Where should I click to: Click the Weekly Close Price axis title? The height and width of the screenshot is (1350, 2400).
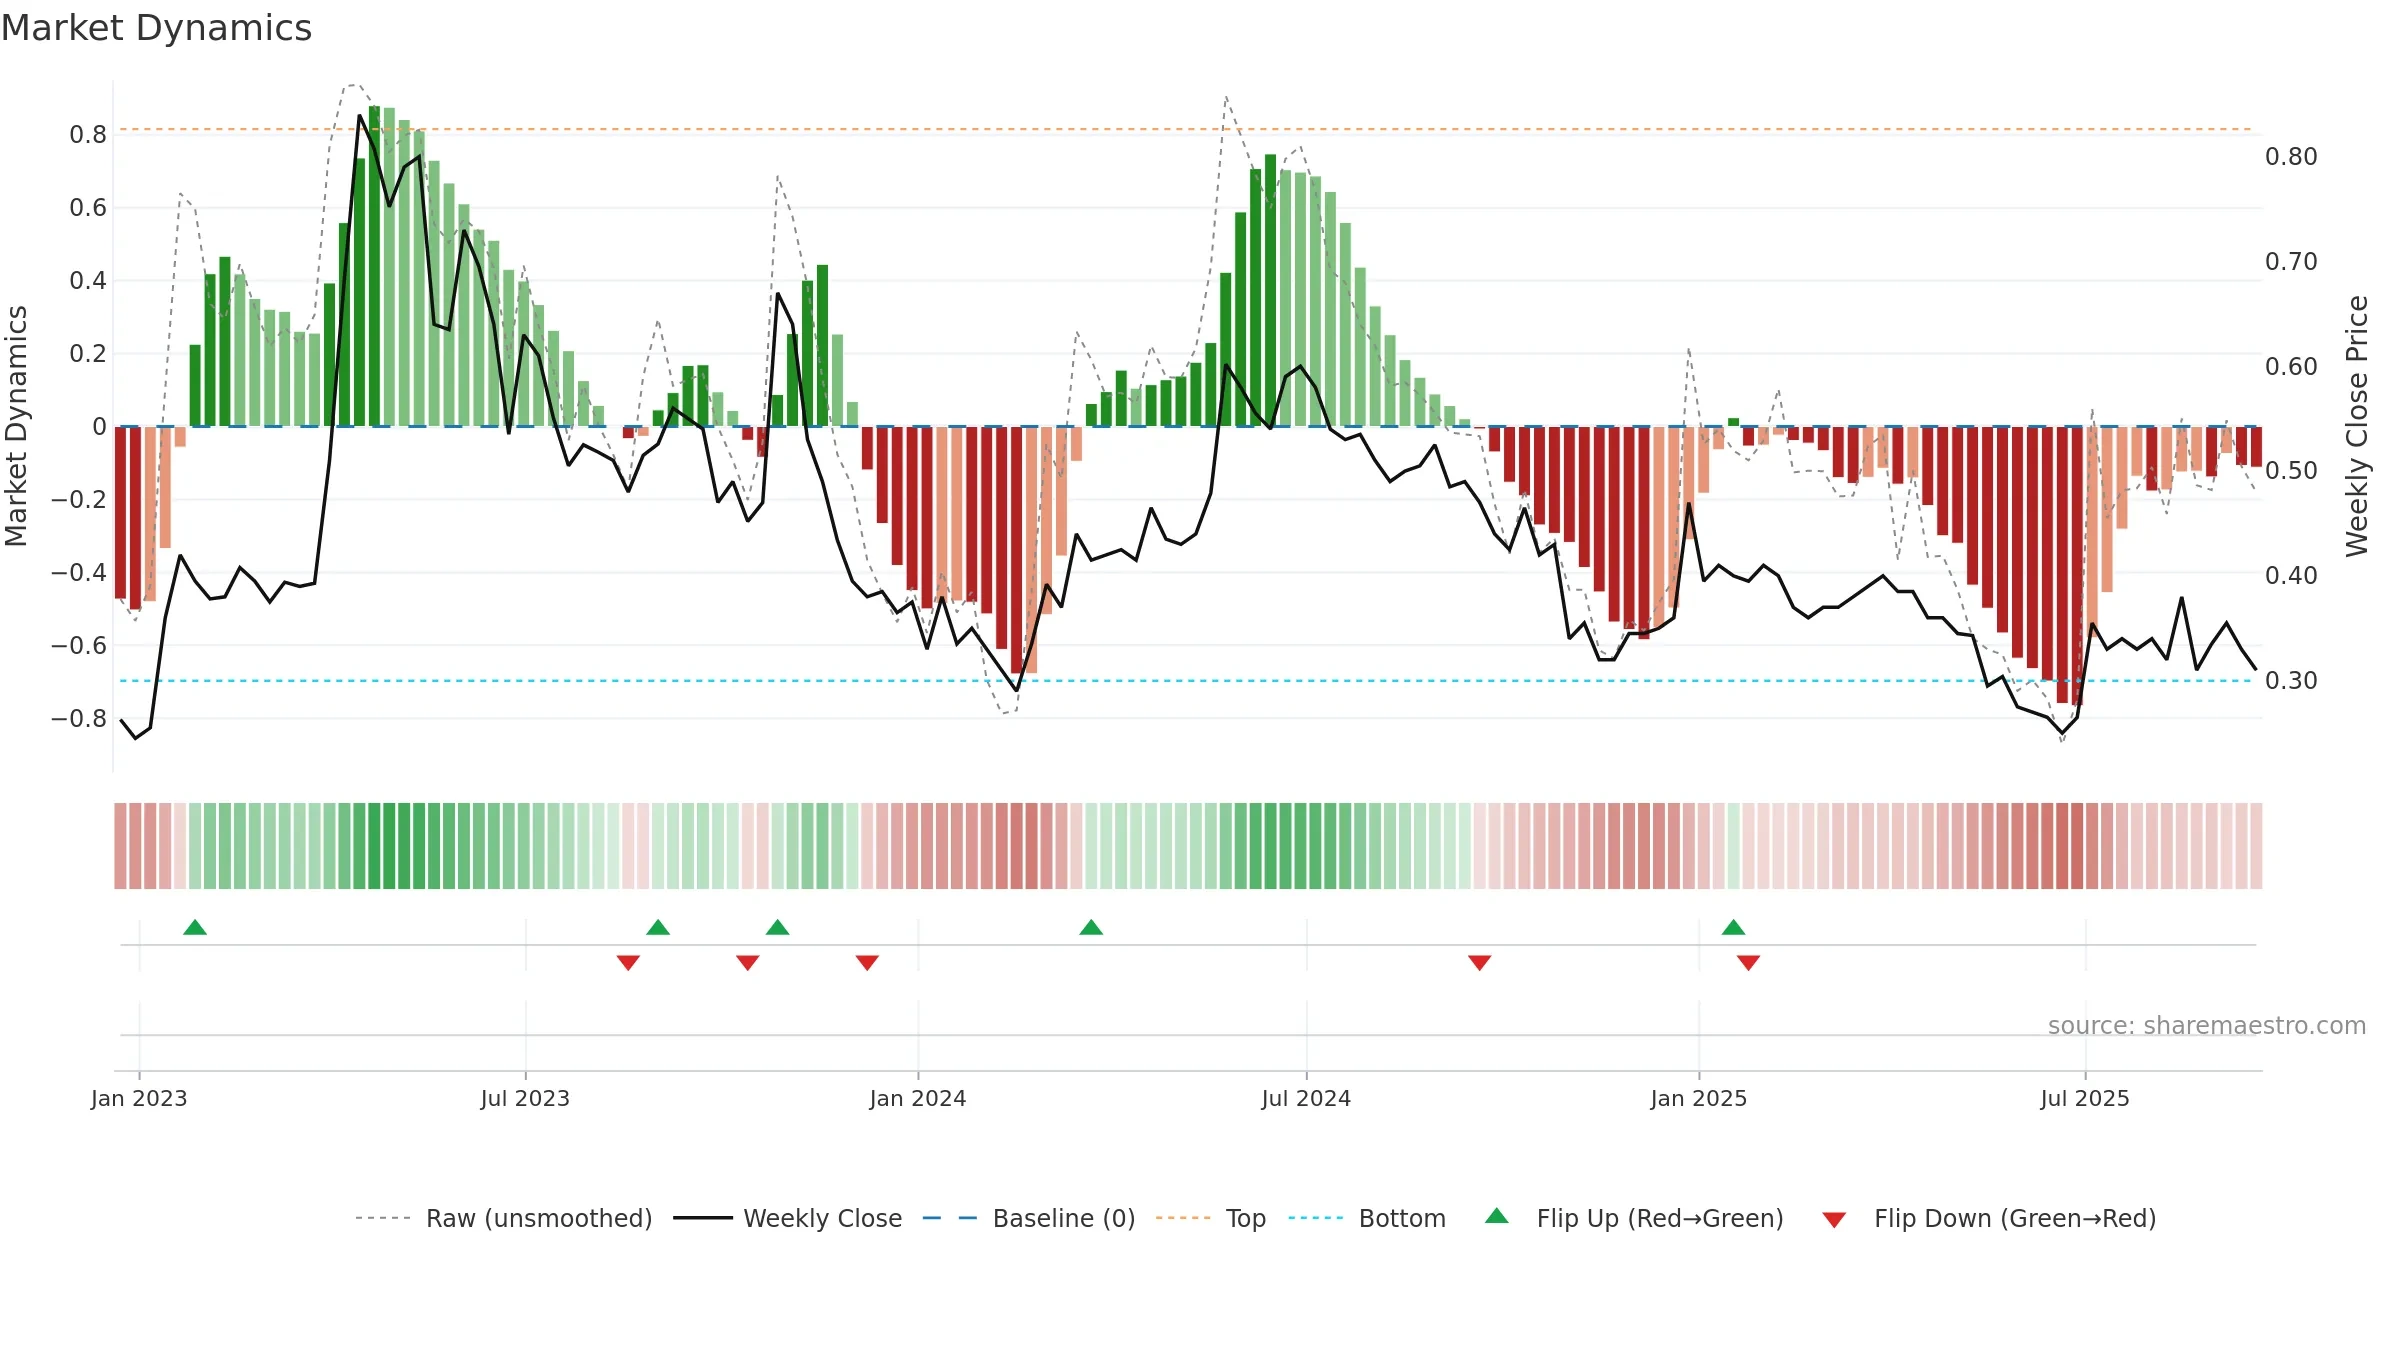point(2357,426)
